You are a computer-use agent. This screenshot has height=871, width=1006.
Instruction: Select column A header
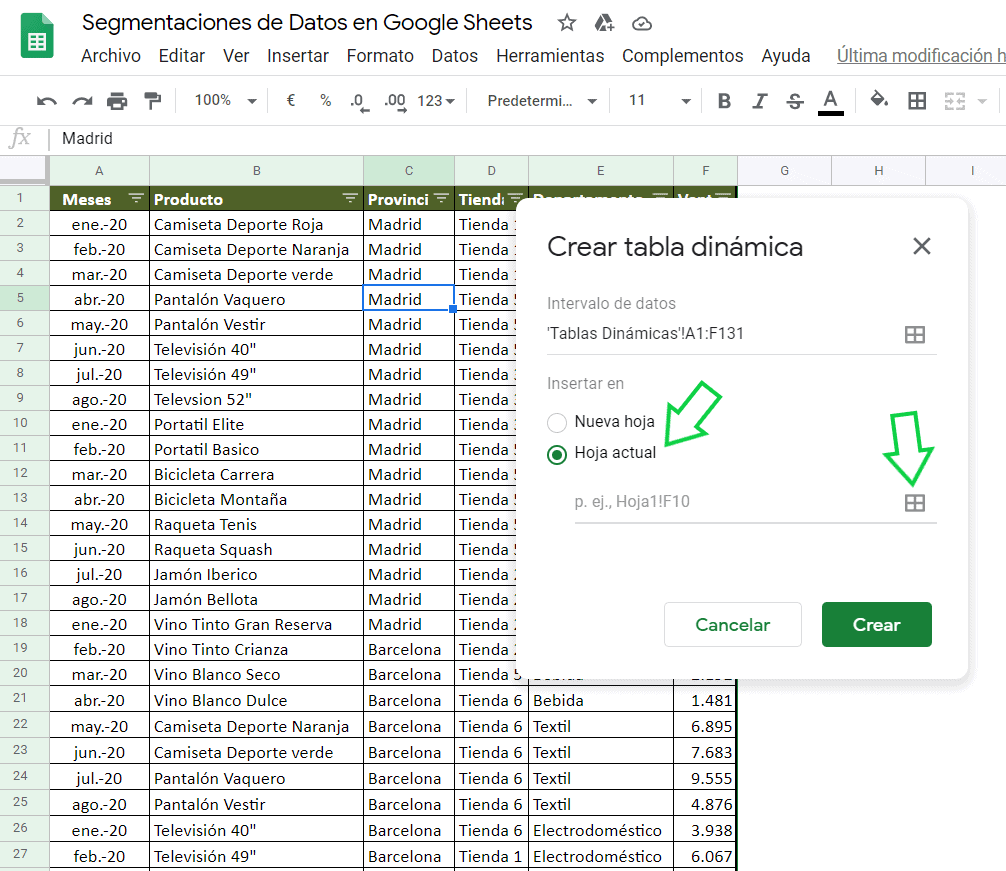click(x=99, y=171)
